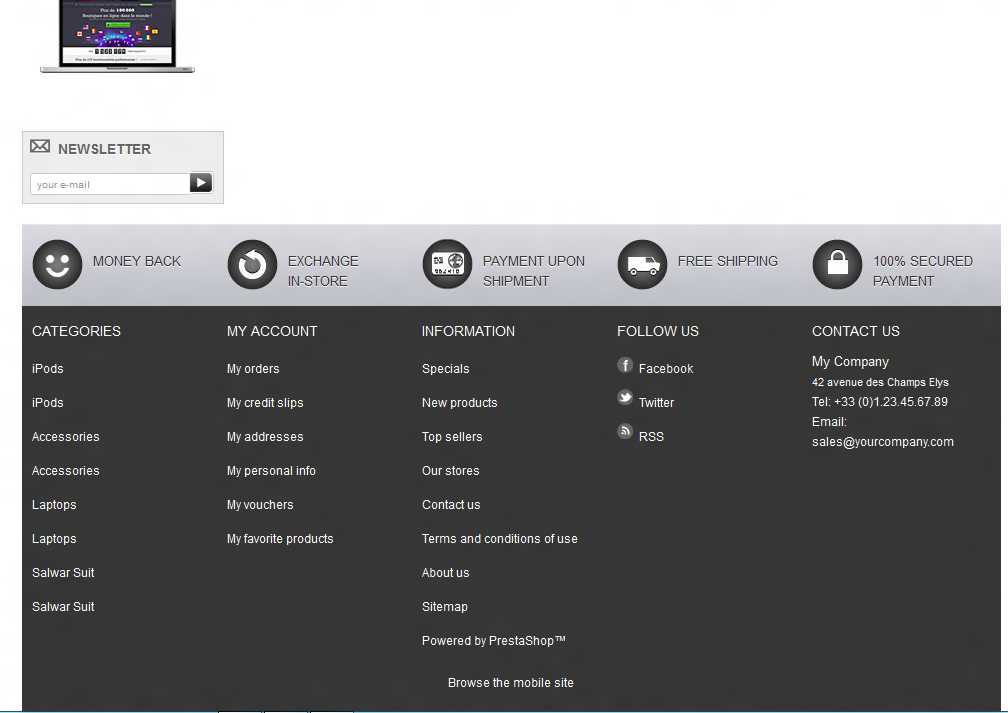The image size is (1008, 713).
Task: View Top sellers page
Action: [x=452, y=437]
